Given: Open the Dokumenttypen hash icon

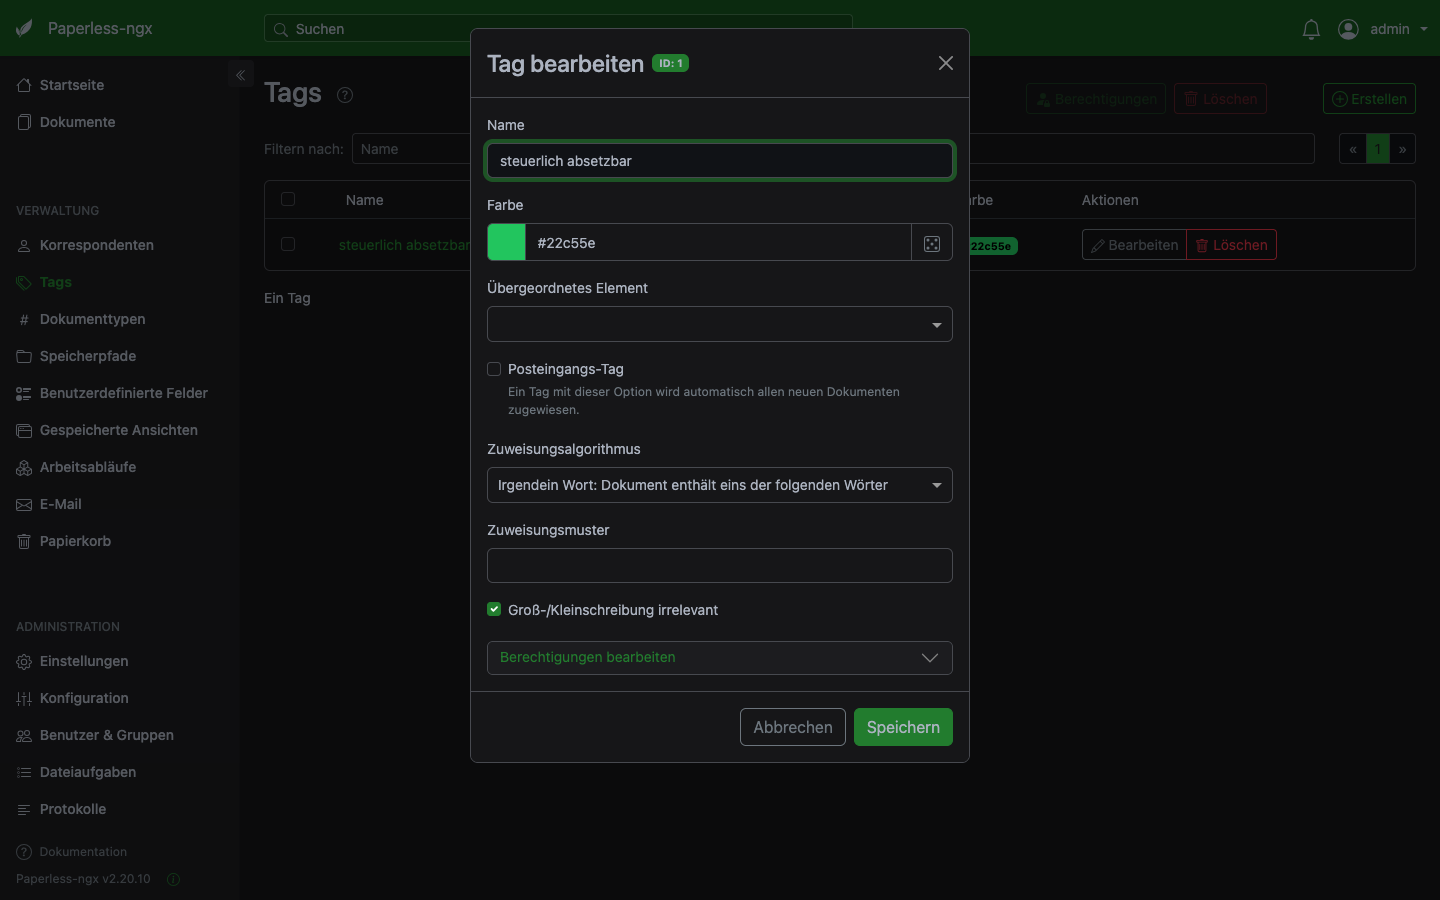Looking at the screenshot, I should [x=23, y=319].
